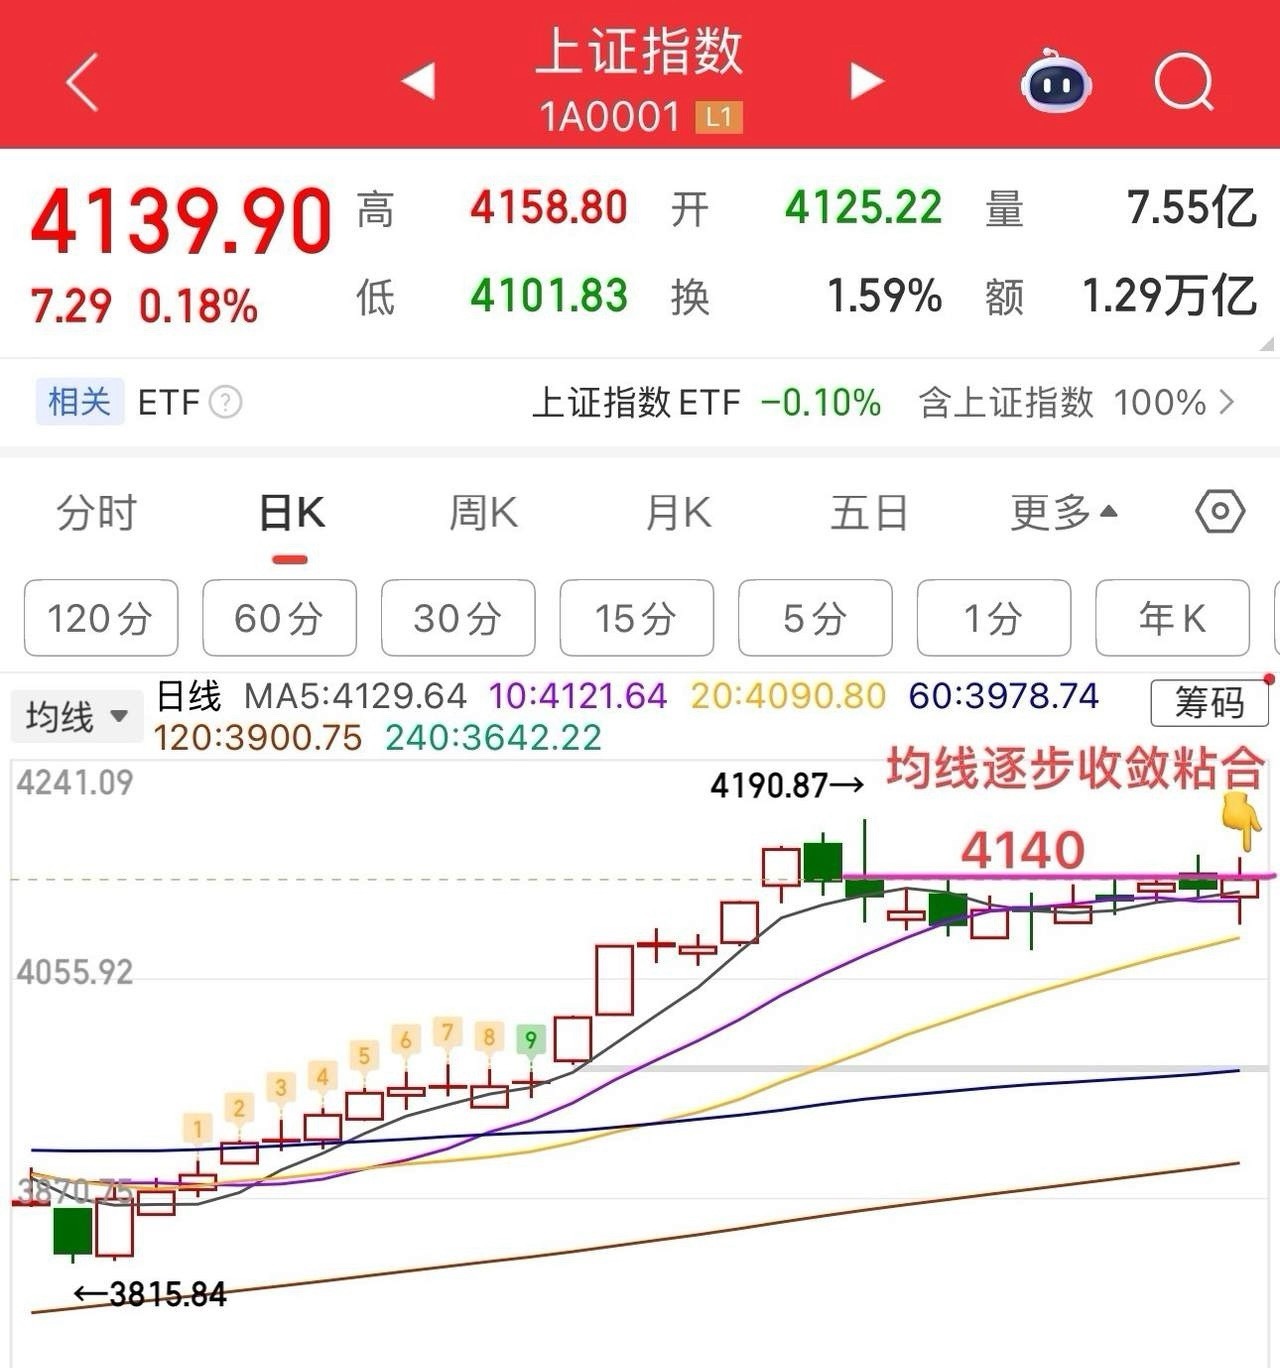Click the back arrow icon
Viewport: 1280px width, 1368px height.
click(x=82, y=82)
